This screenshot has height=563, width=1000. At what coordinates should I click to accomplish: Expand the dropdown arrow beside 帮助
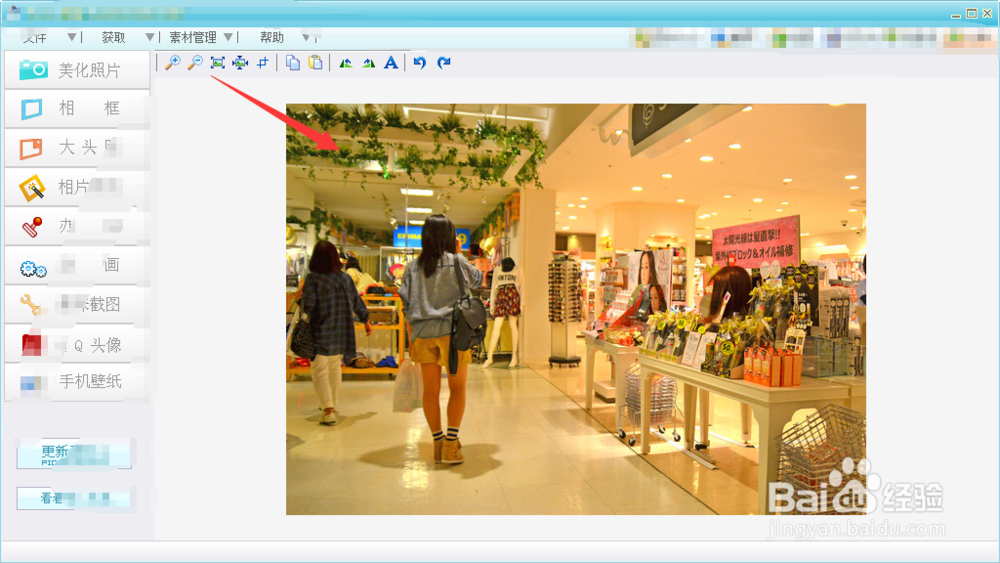[x=307, y=37]
